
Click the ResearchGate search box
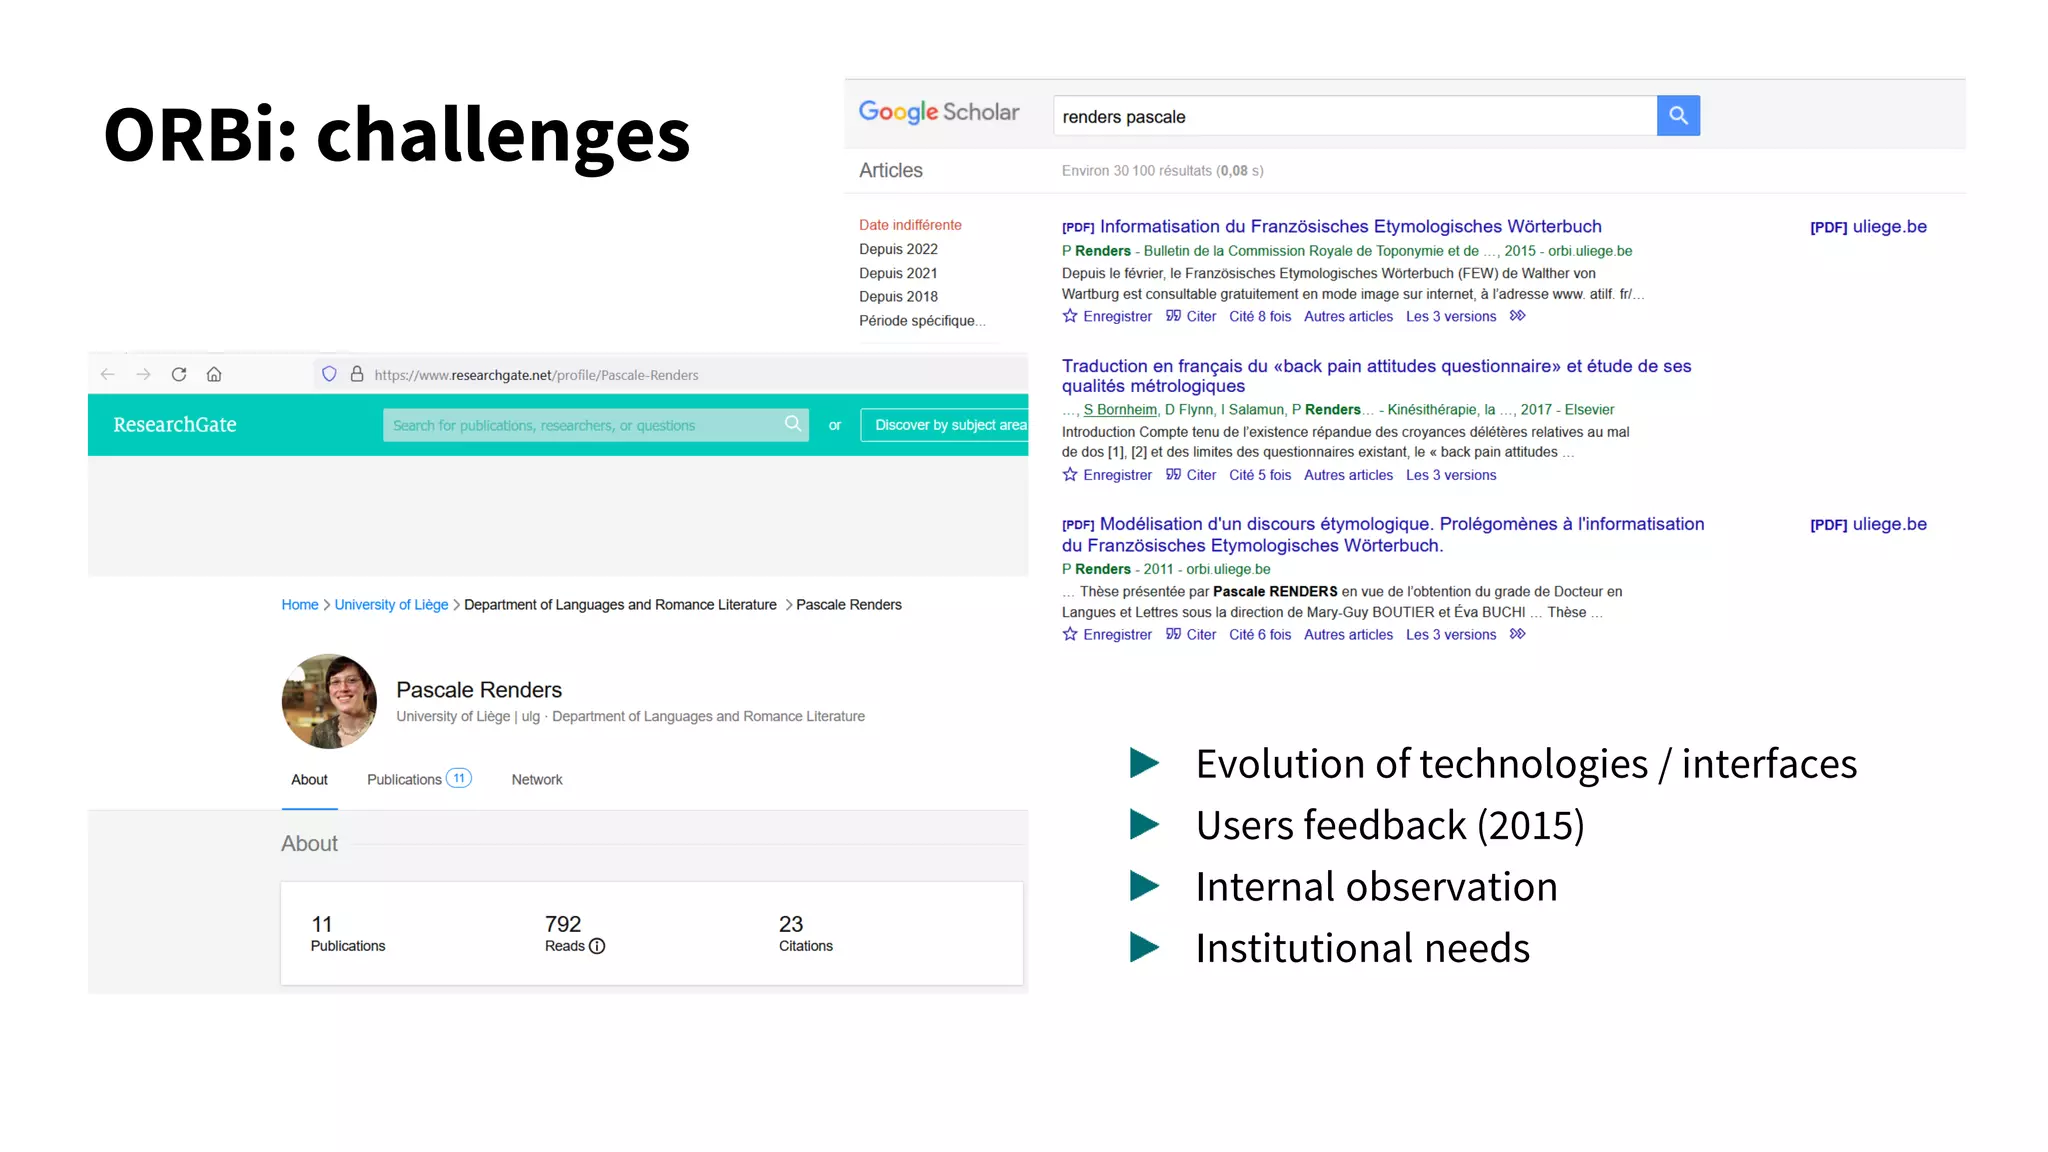(x=596, y=425)
